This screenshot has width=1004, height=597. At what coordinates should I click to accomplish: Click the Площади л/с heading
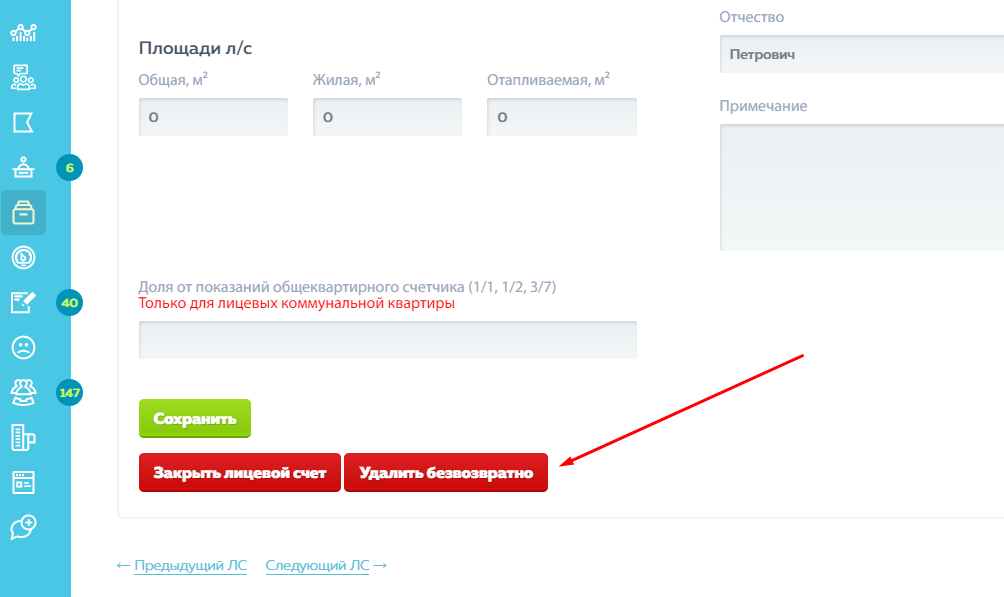pos(195,48)
